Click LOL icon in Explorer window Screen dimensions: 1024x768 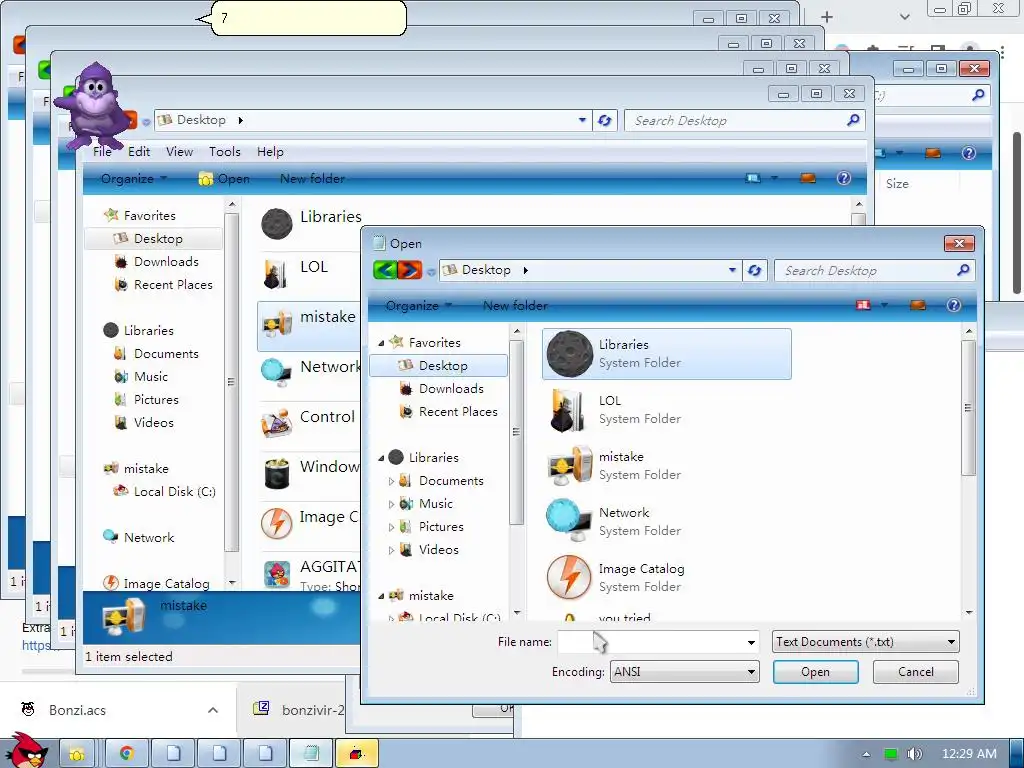[276, 274]
